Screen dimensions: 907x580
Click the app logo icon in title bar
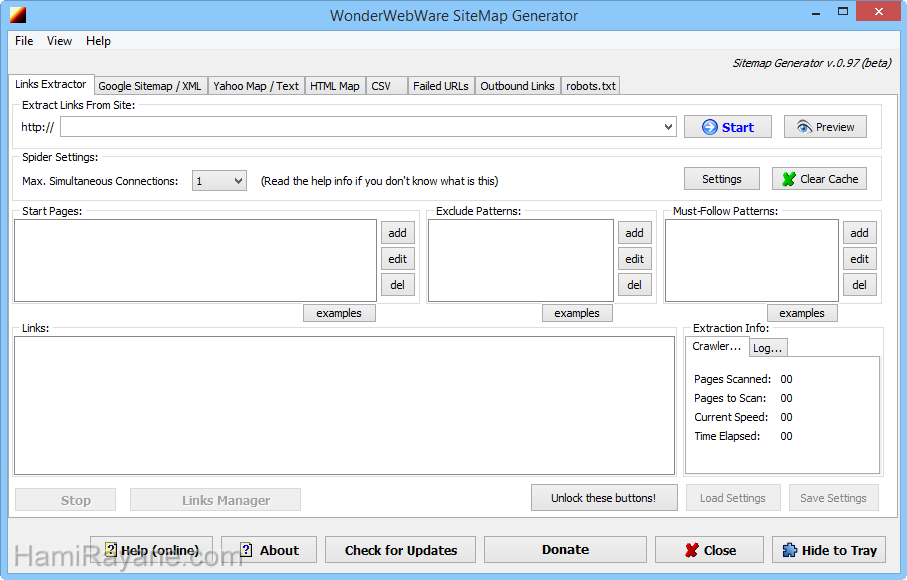coord(18,15)
